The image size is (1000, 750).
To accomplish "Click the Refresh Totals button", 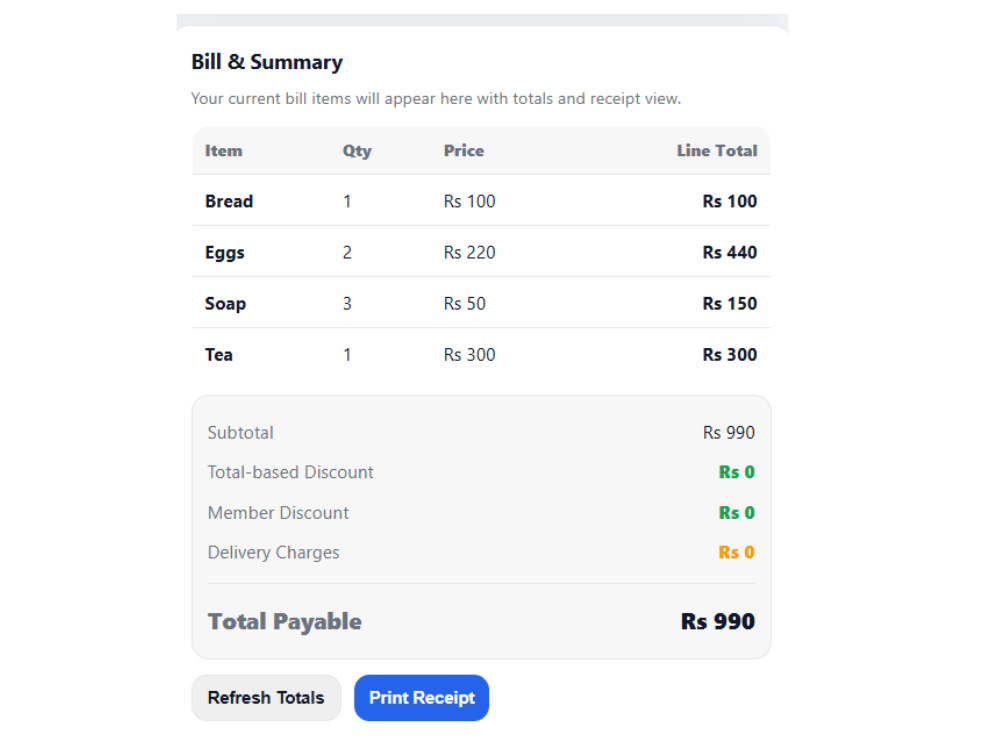I will [266, 698].
